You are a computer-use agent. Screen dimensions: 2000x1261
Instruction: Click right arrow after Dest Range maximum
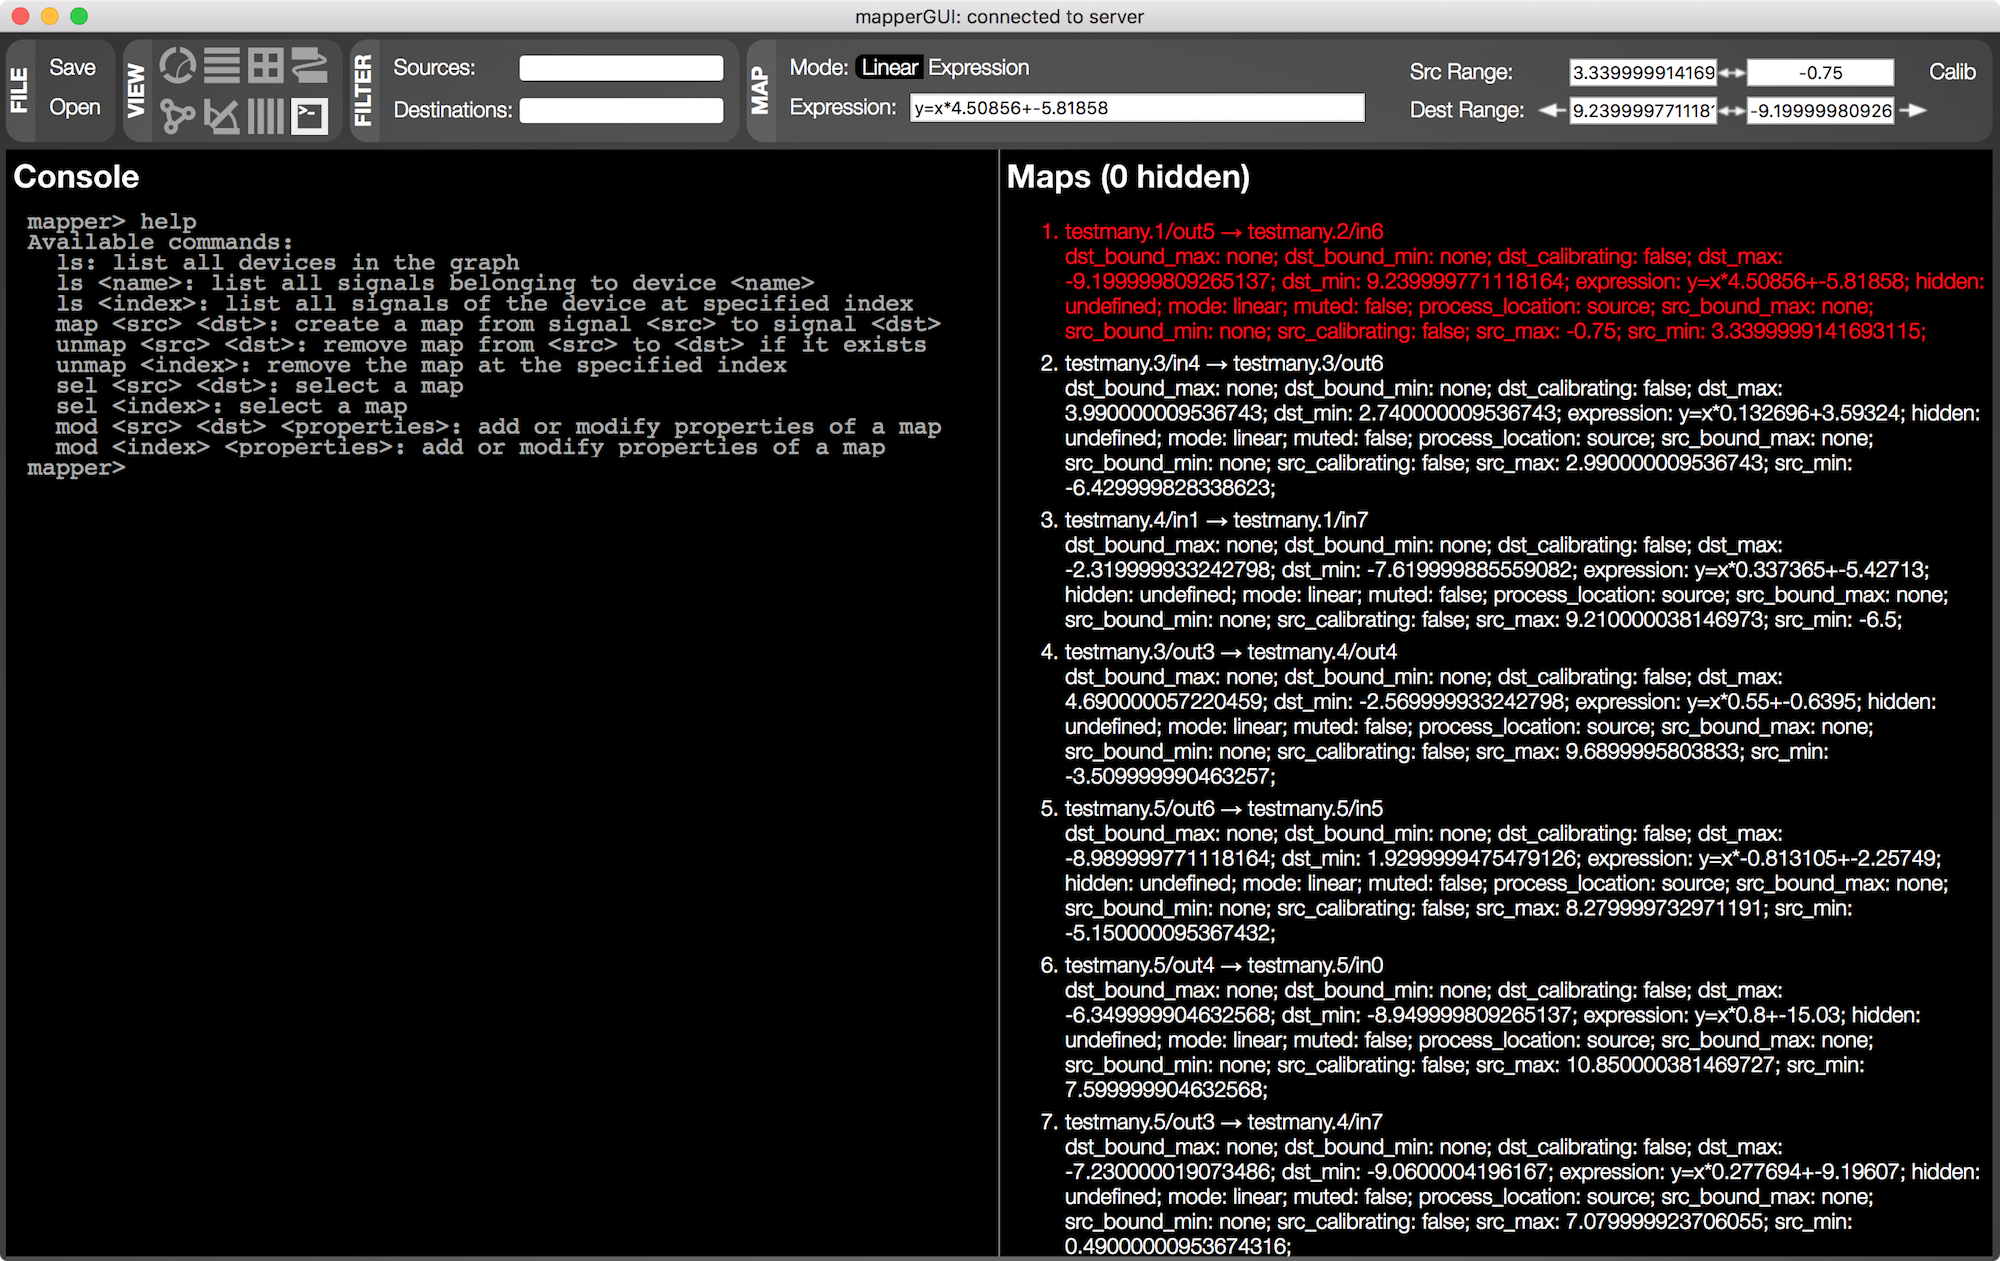point(1913,110)
